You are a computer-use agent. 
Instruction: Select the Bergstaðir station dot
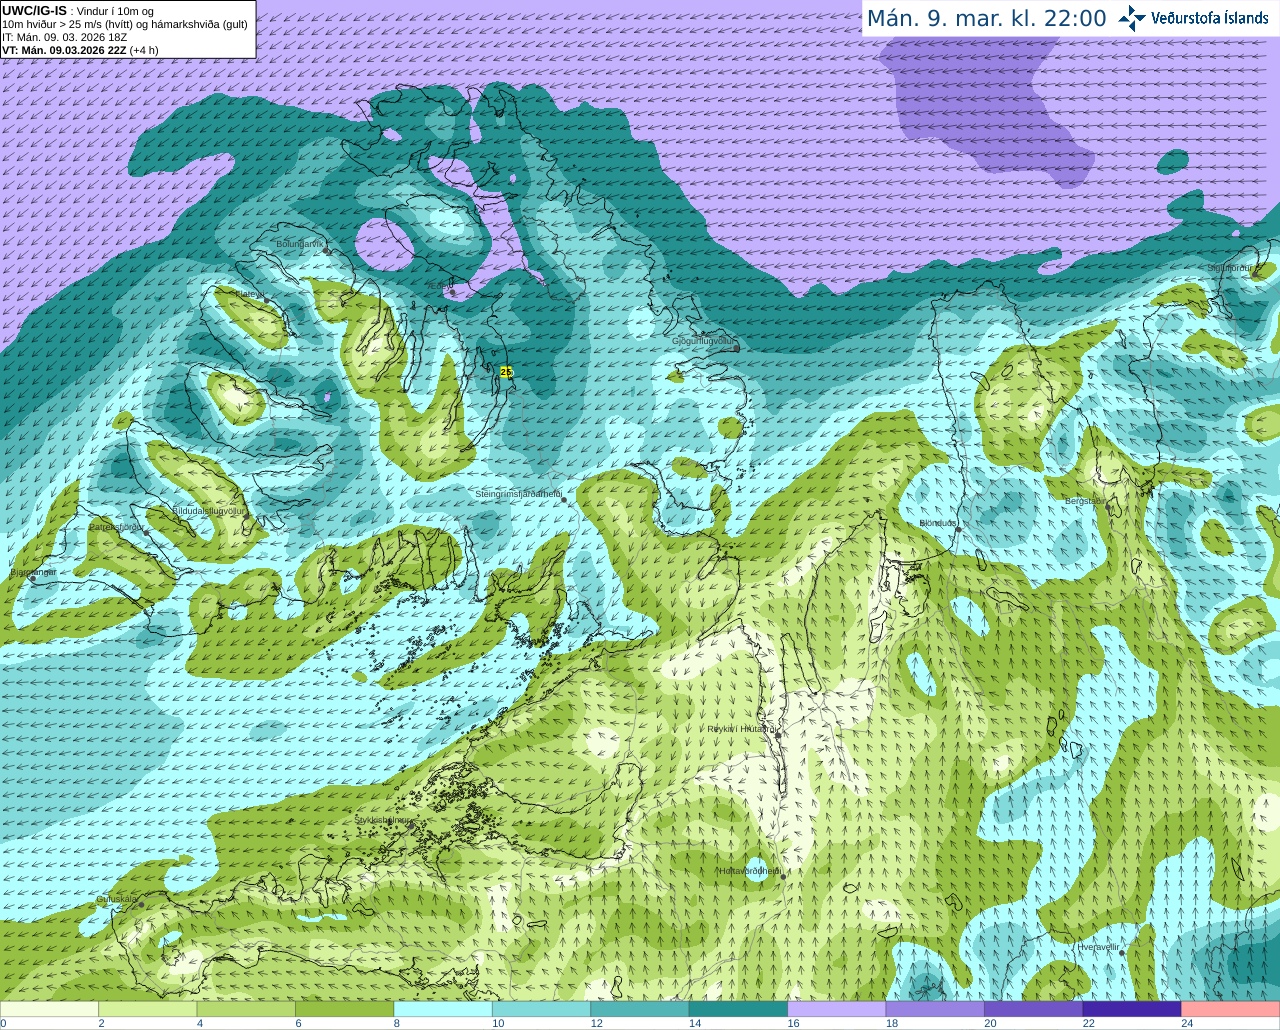pyautogui.click(x=1106, y=507)
